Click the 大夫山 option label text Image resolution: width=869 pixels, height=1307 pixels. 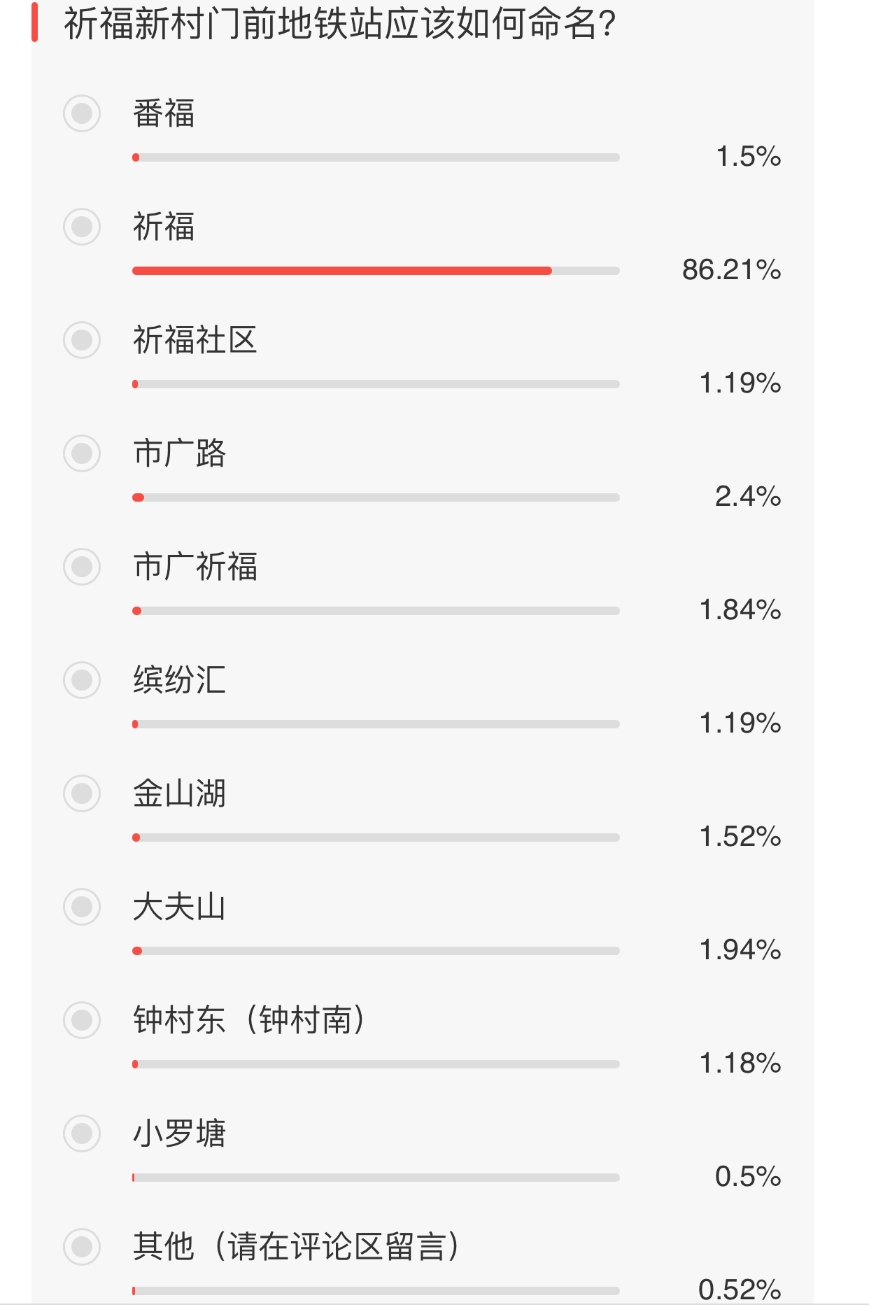tap(180, 907)
